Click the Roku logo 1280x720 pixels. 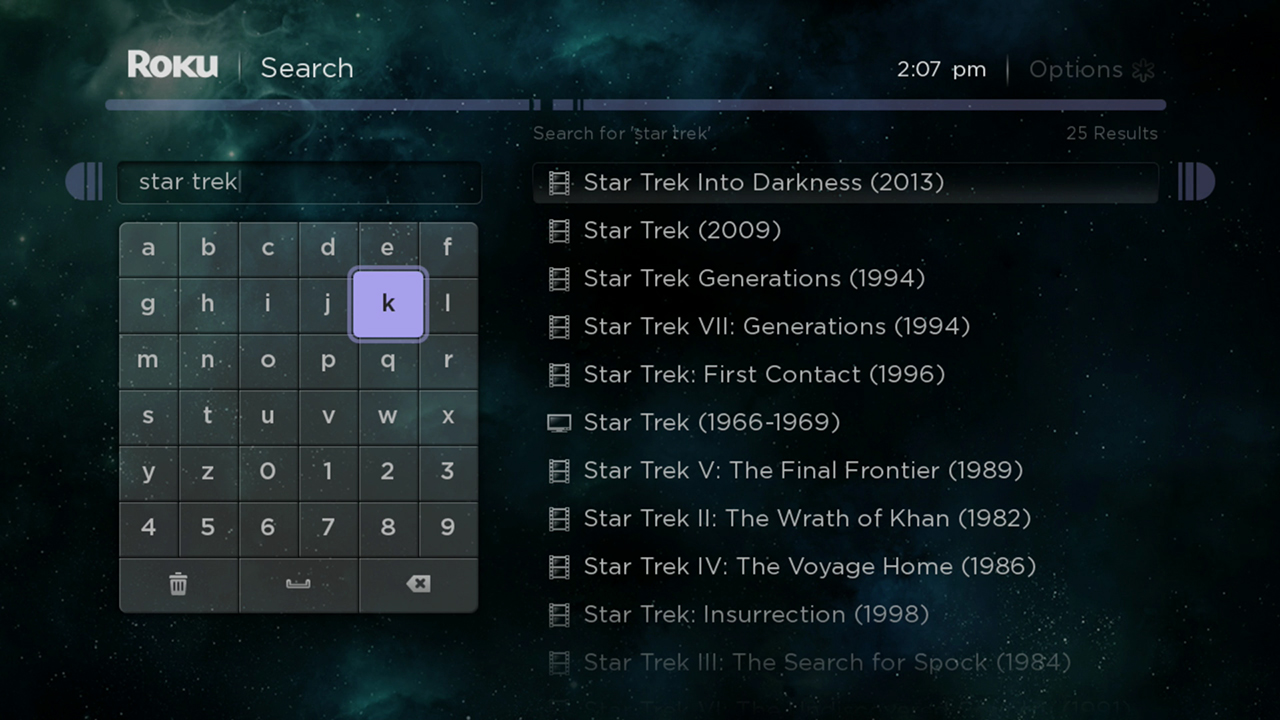[172, 64]
